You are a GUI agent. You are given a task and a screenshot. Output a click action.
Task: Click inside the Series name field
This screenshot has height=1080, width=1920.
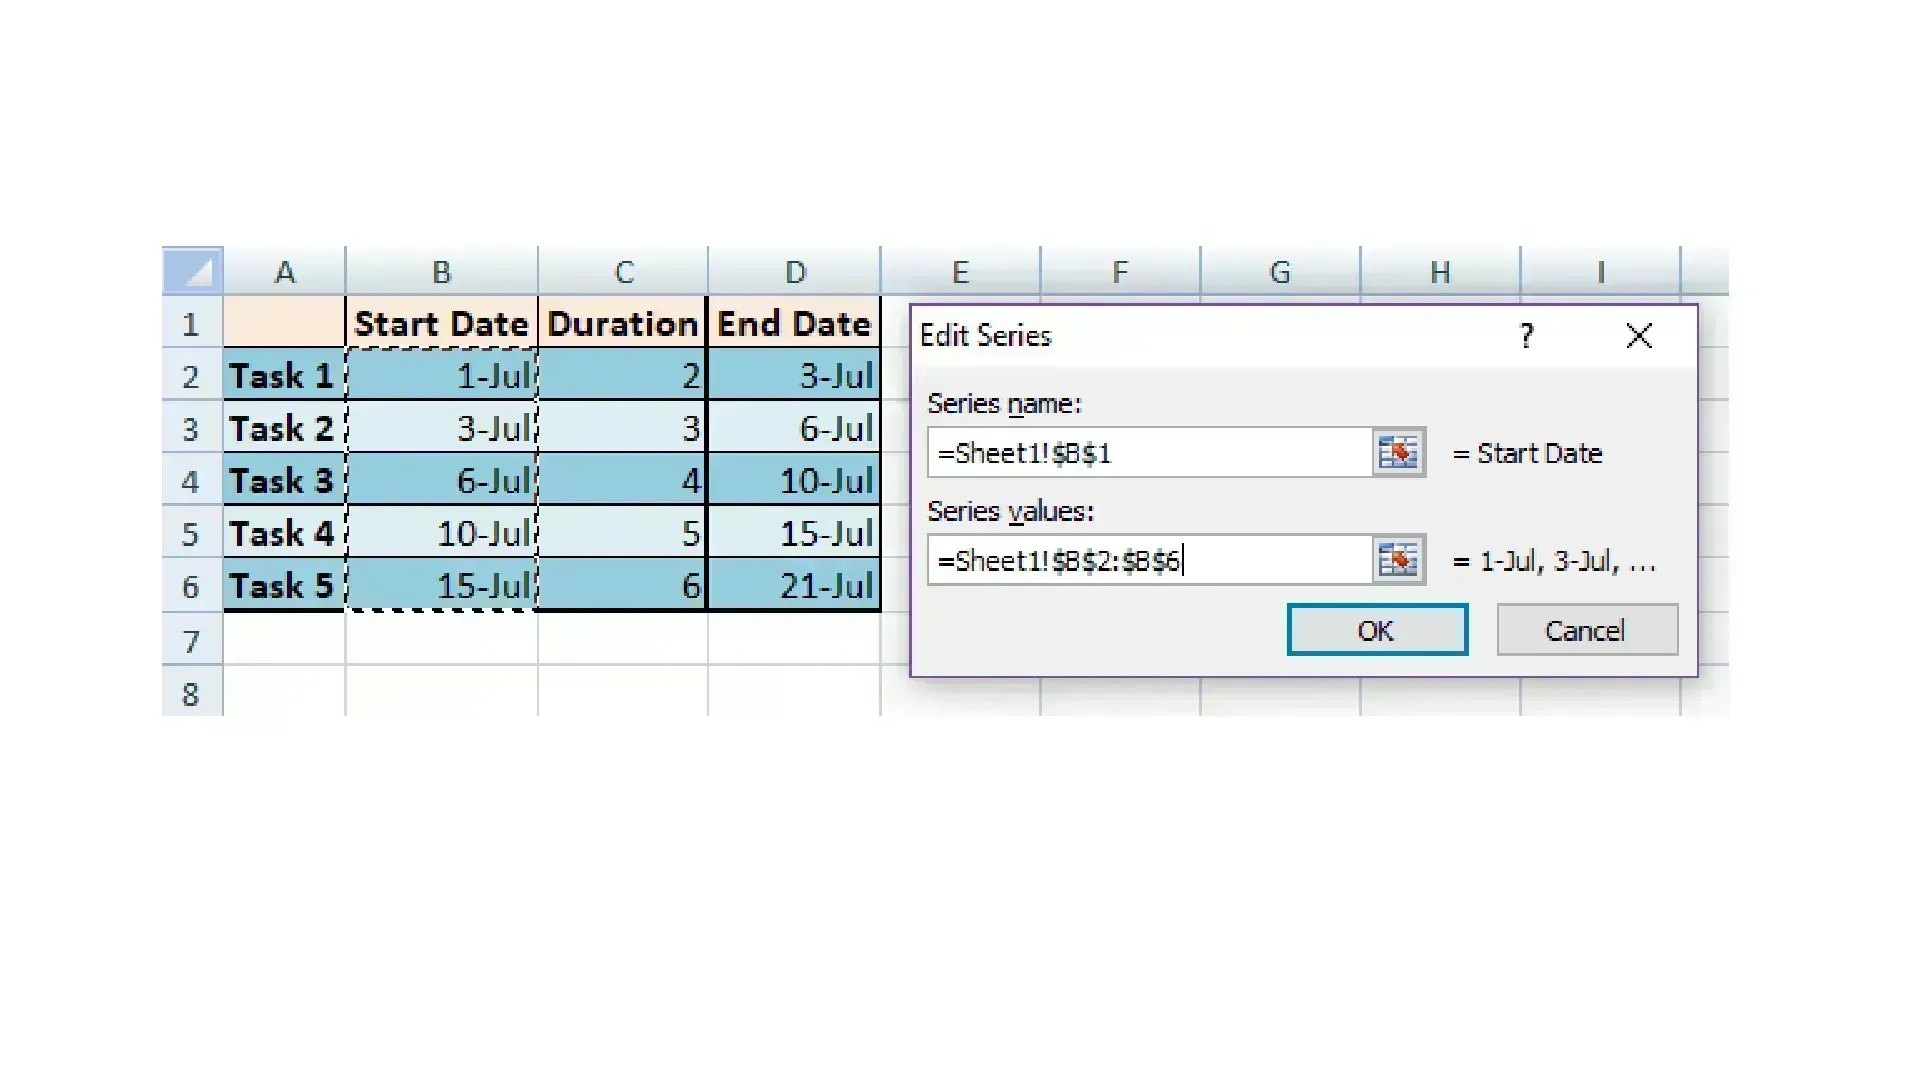click(1148, 453)
